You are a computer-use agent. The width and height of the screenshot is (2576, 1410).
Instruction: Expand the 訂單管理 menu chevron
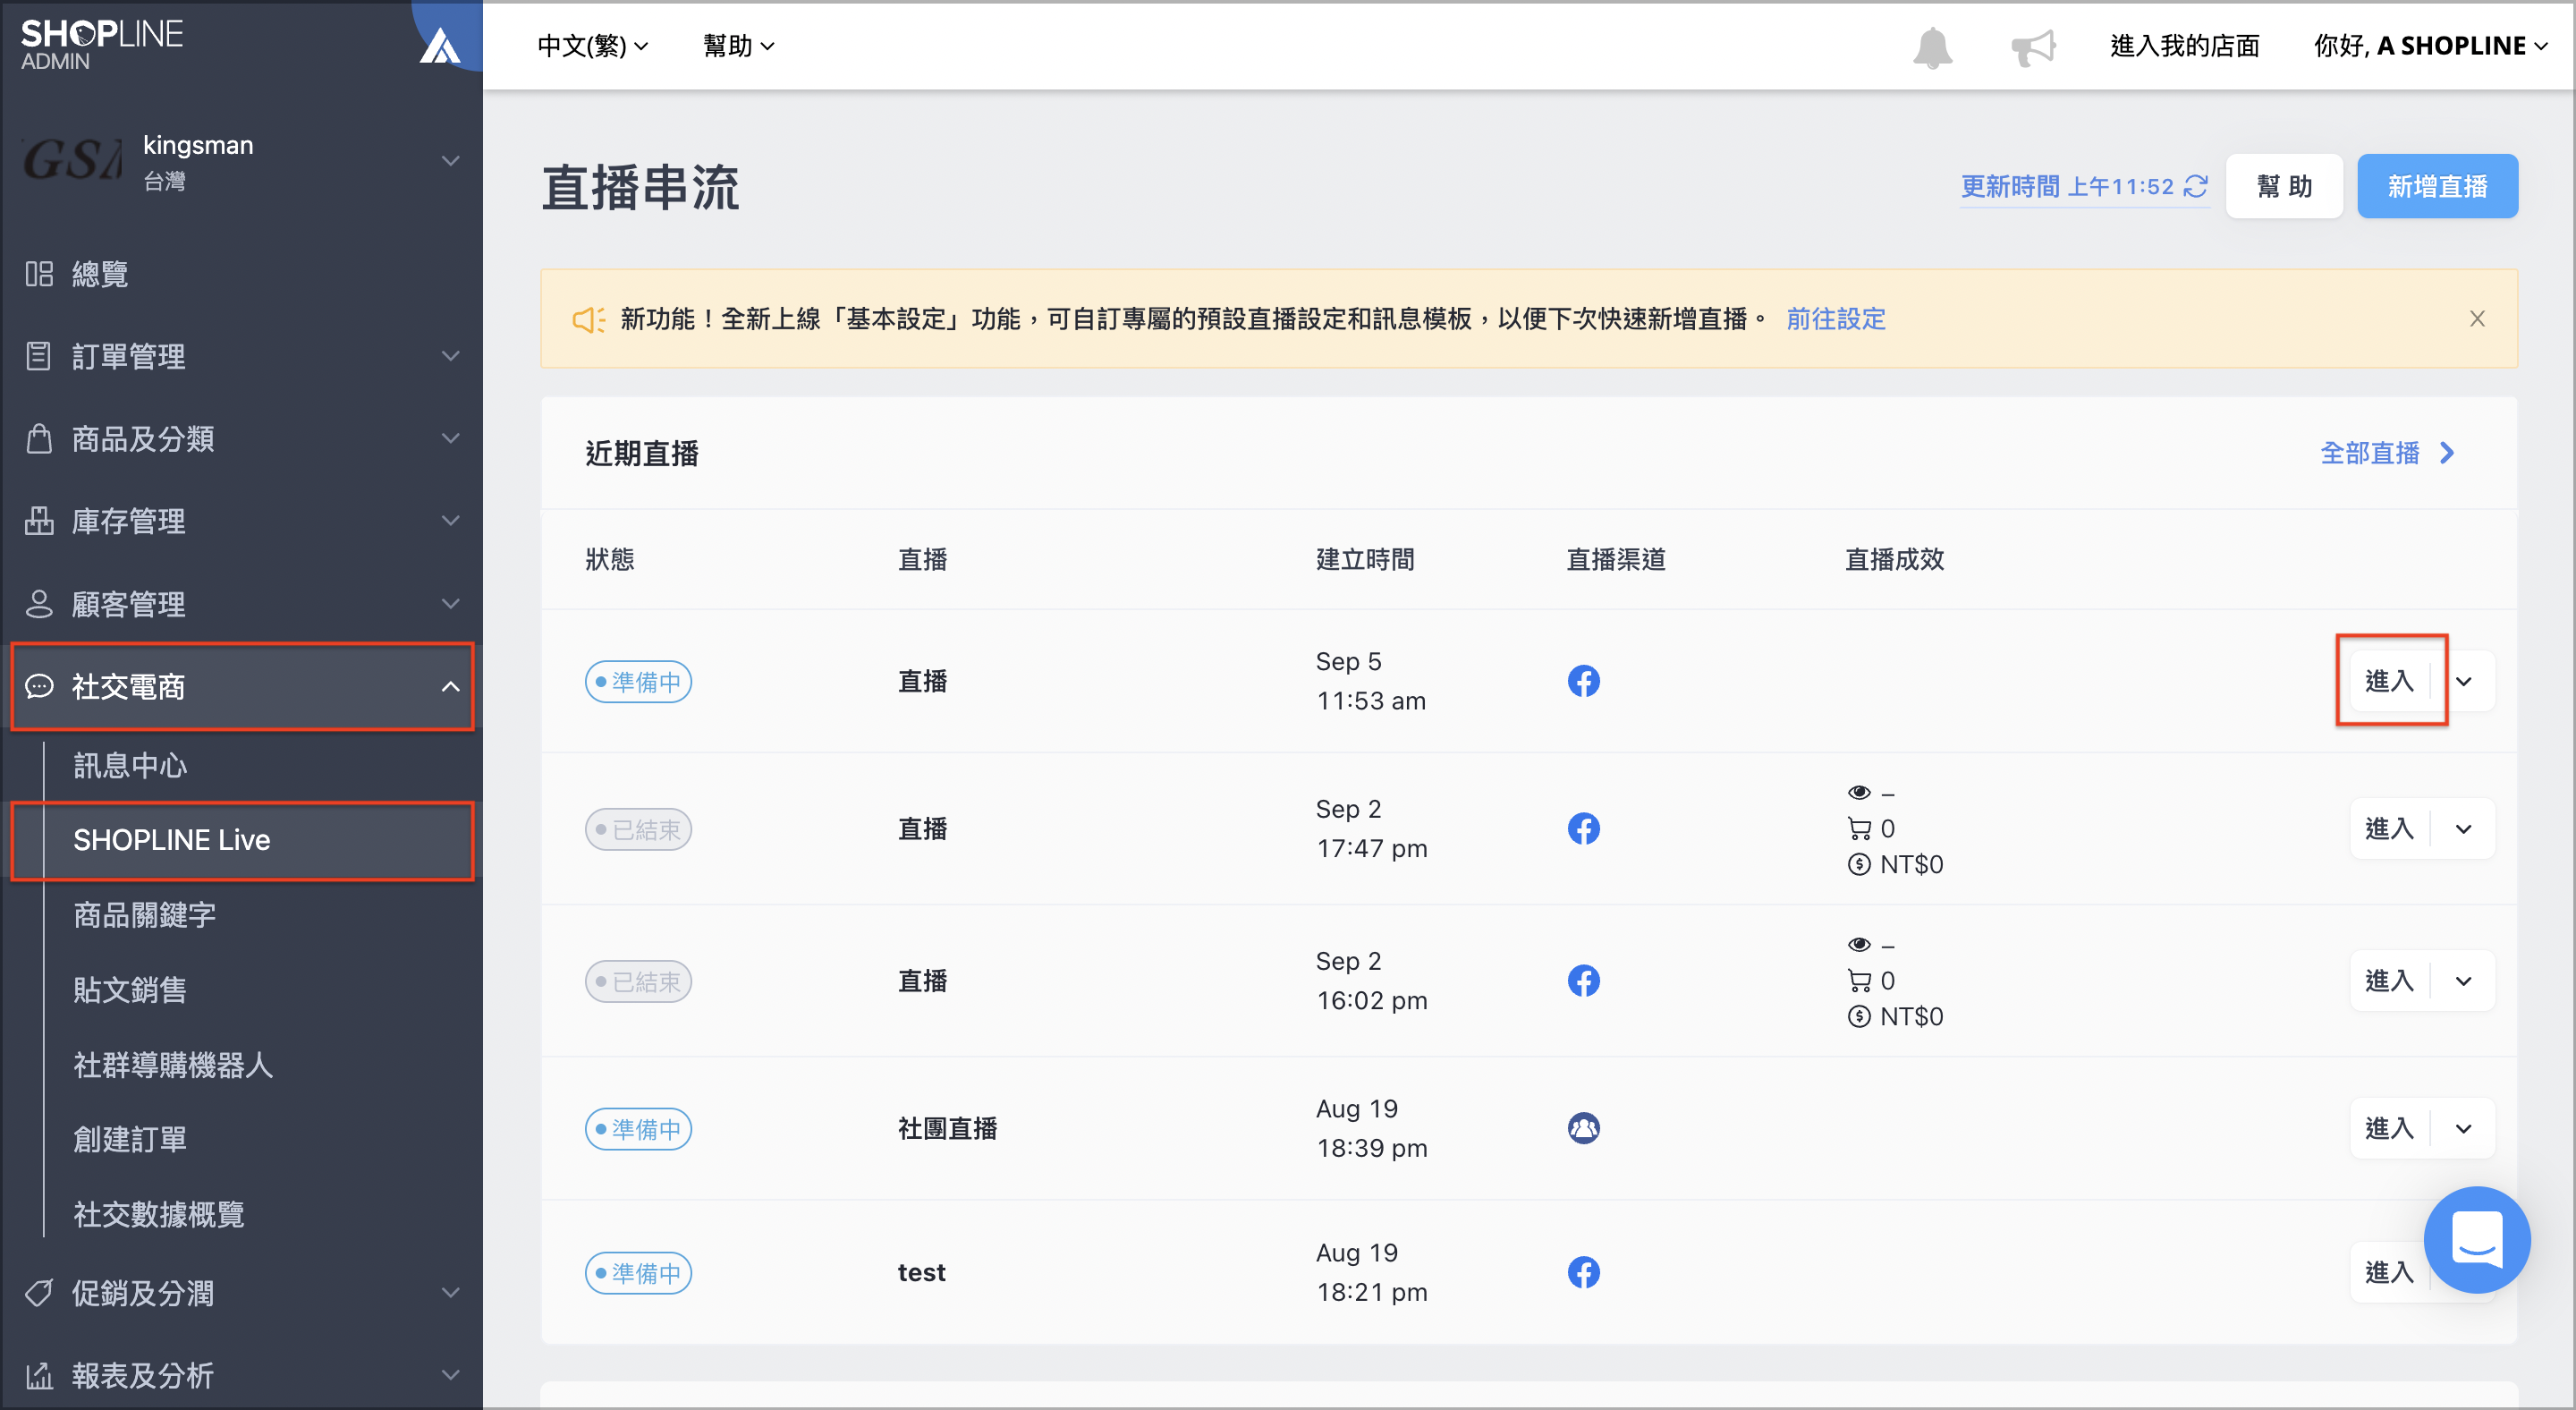coord(451,356)
